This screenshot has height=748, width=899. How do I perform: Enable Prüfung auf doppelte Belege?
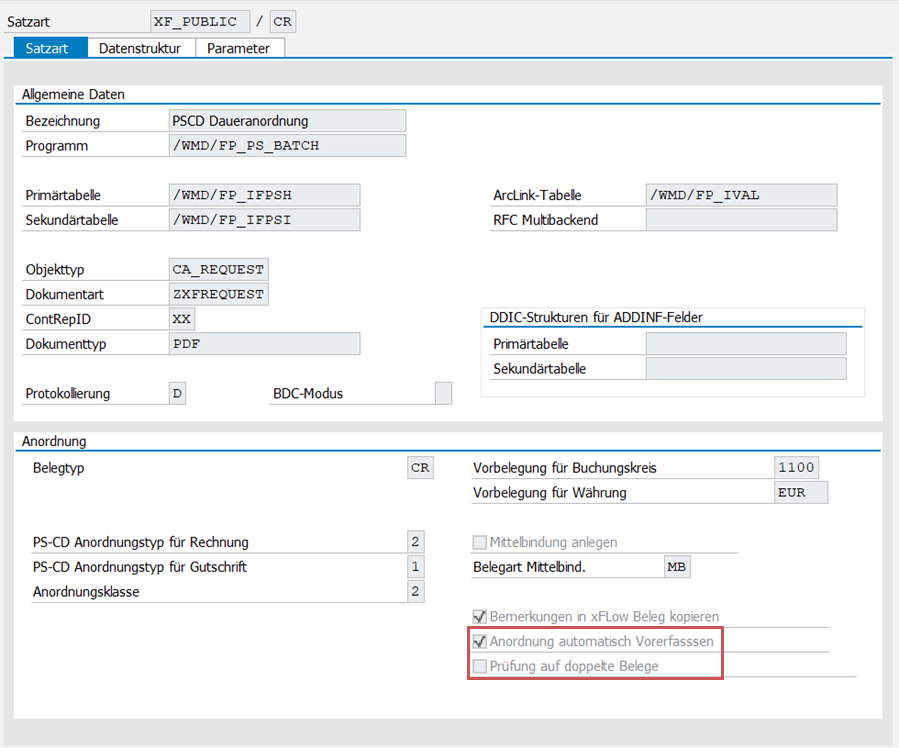coord(479,666)
